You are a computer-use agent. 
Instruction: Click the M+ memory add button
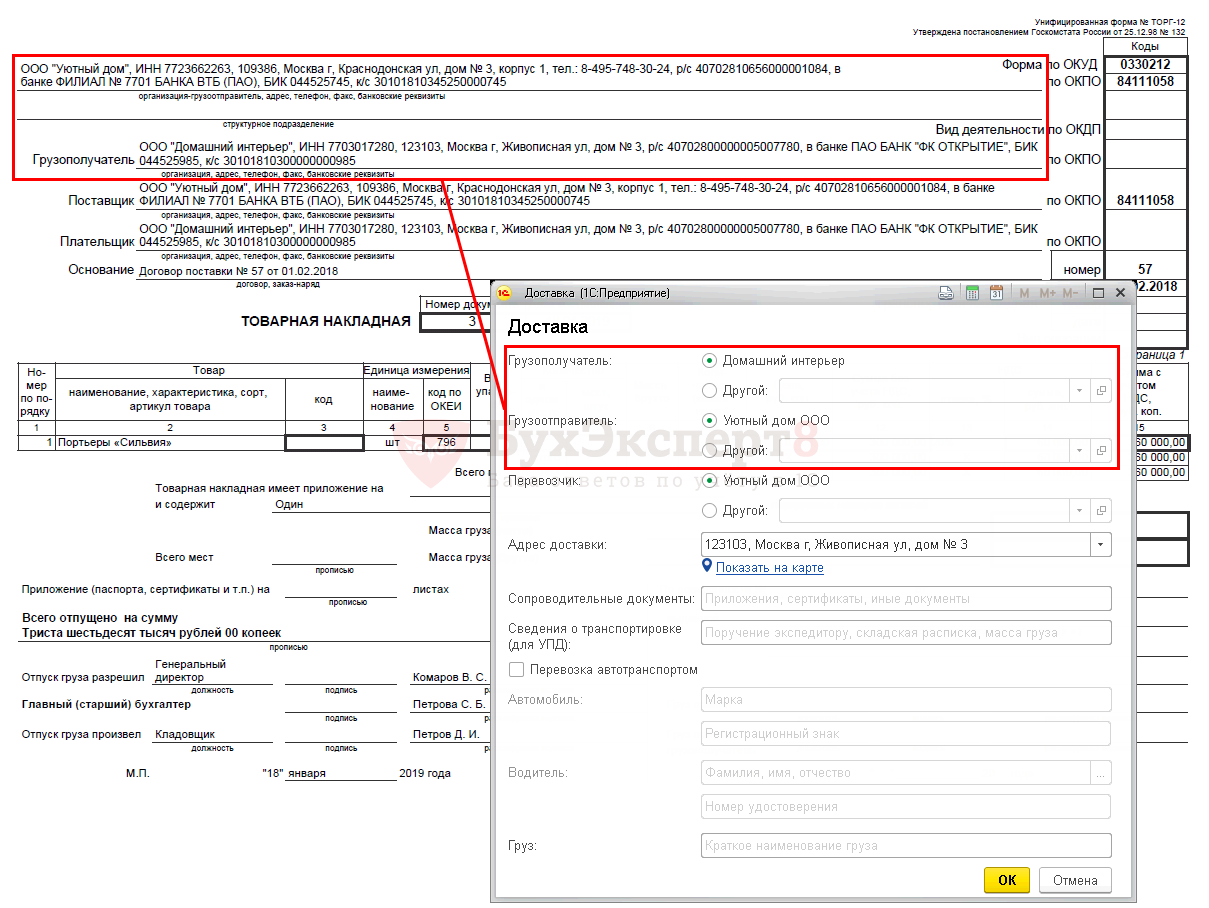tap(1047, 293)
